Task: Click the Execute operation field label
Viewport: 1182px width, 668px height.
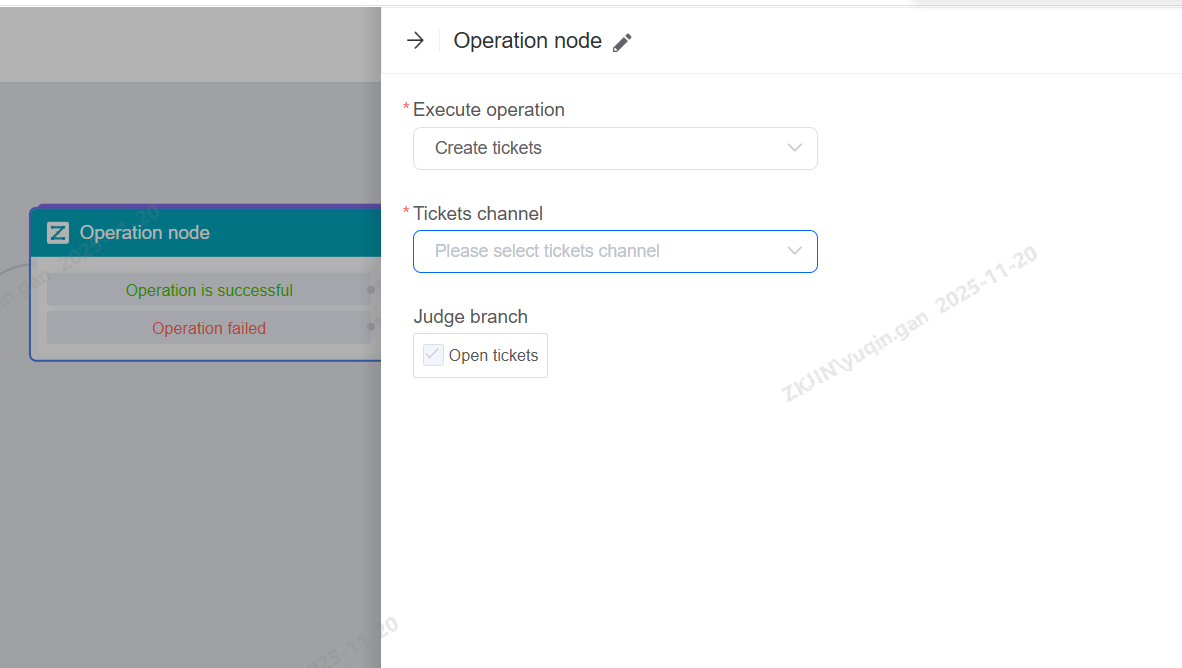Action: 488,110
